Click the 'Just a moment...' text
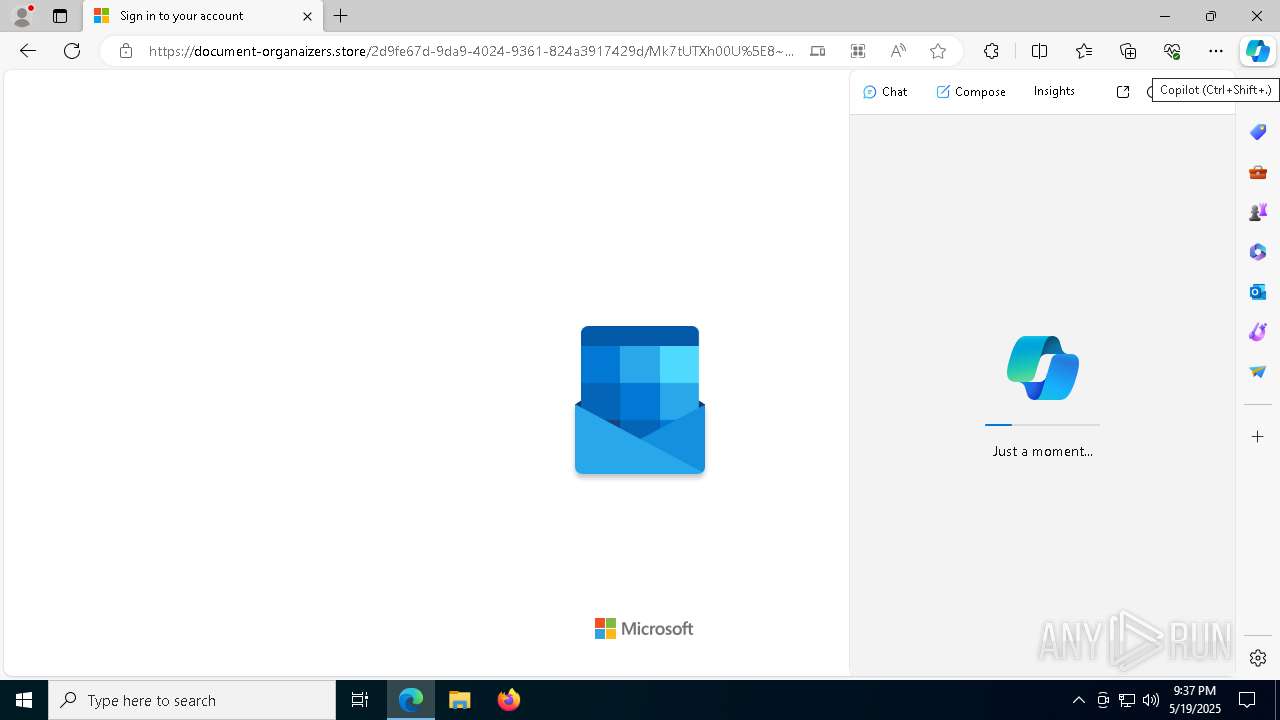Image resolution: width=1280 pixels, height=720 pixels. coord(1042,452)
